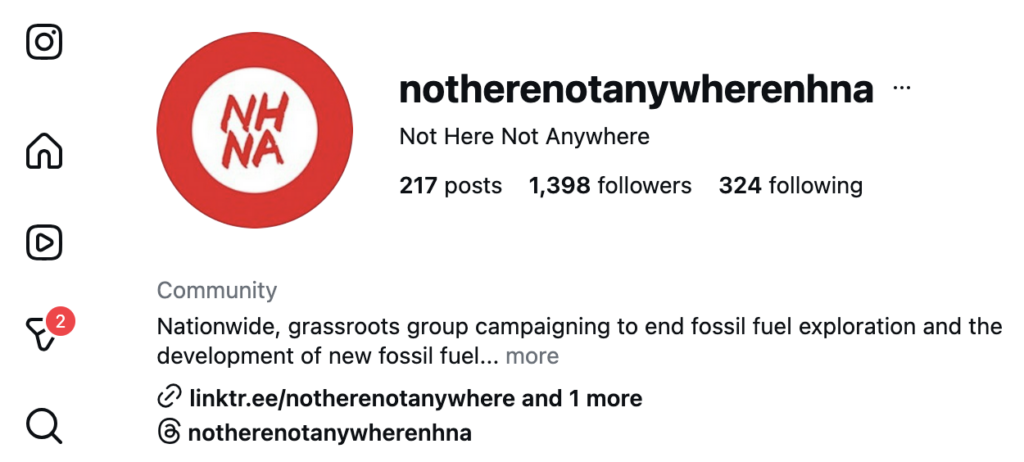This screenshot has height=462, width=1024.
Task: Click the Instagram logo icon
Action: click(x=44, y=42)
